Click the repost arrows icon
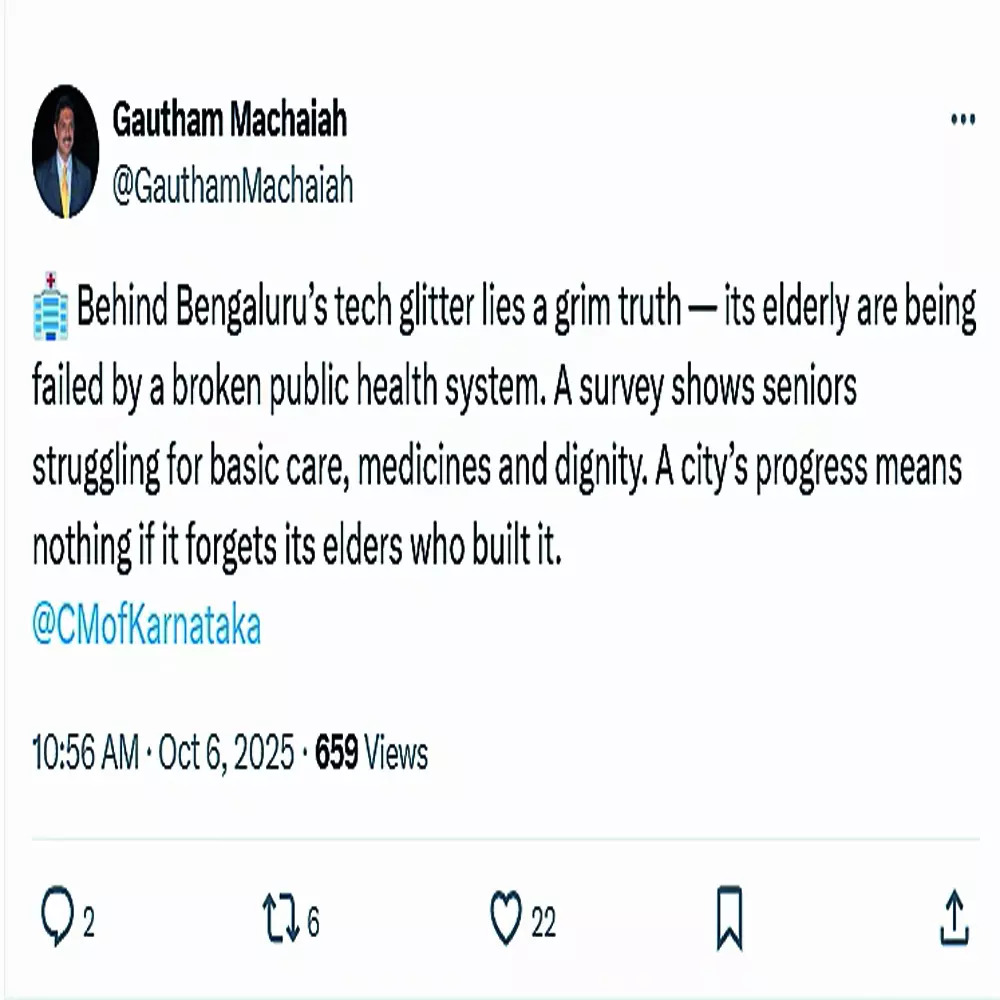1000x1000 pixels. (281, 916)
